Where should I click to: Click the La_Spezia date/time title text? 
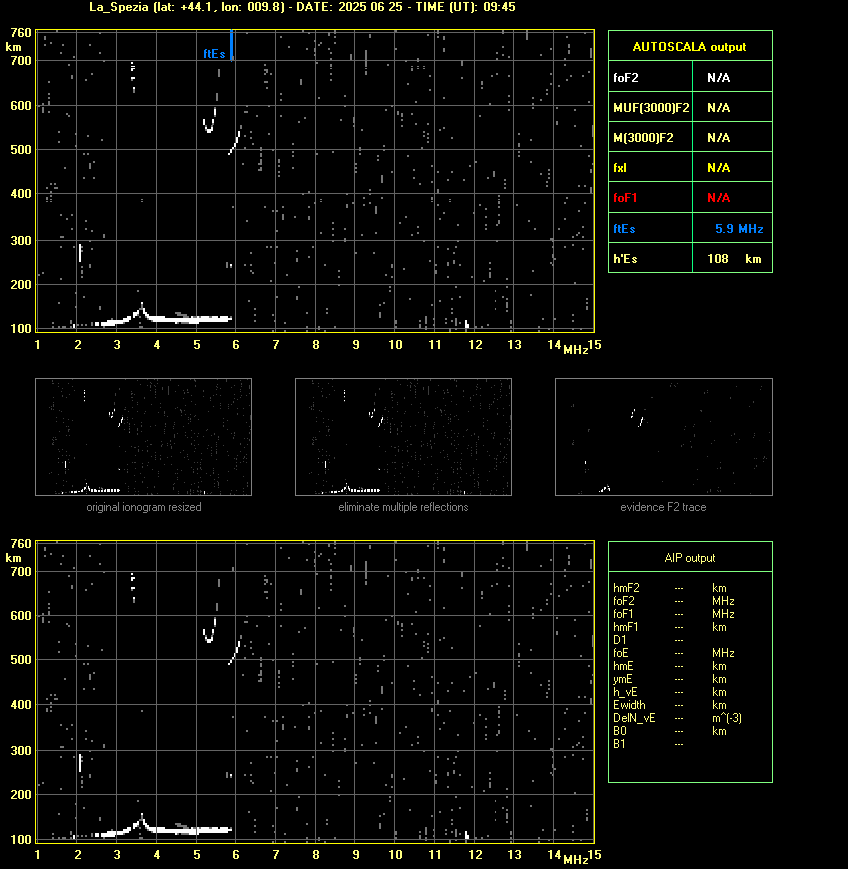click(x=302, y=7)
